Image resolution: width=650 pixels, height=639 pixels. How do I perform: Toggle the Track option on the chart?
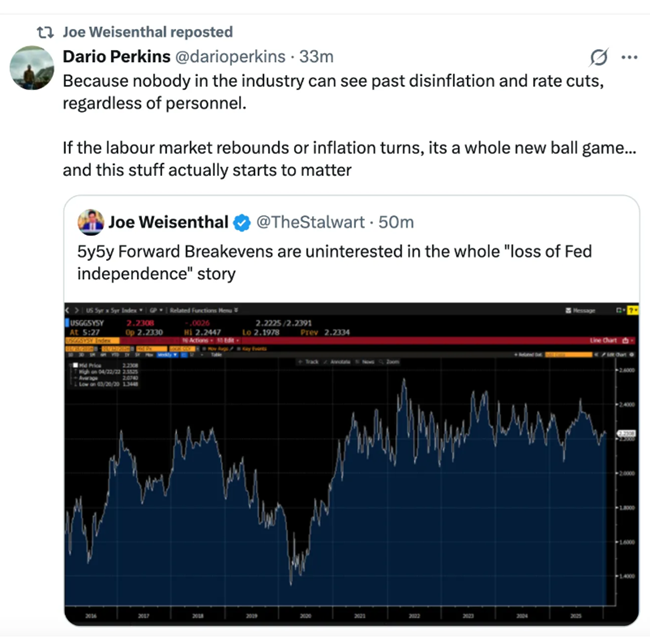pyautogui.click(x=311, y=361)
